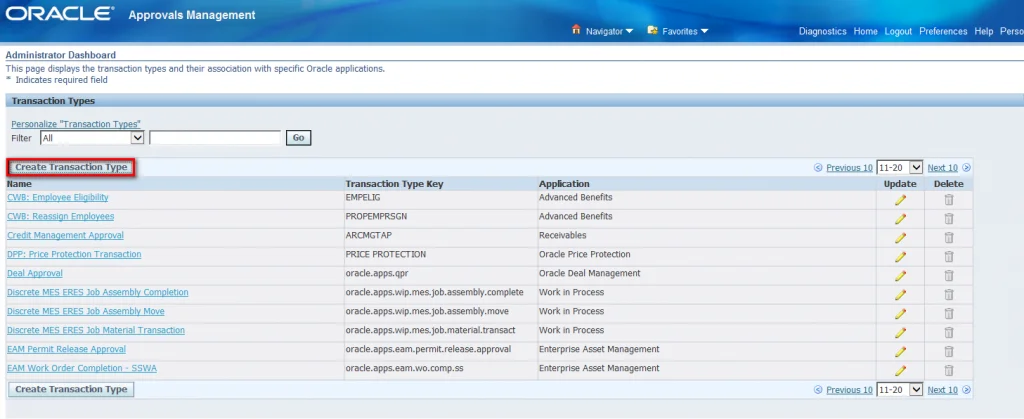The width and height of the screenshot is (1024, 419).
Task: Click the EMPELIG transaction type key cell
Action: [x=362, y=197]
